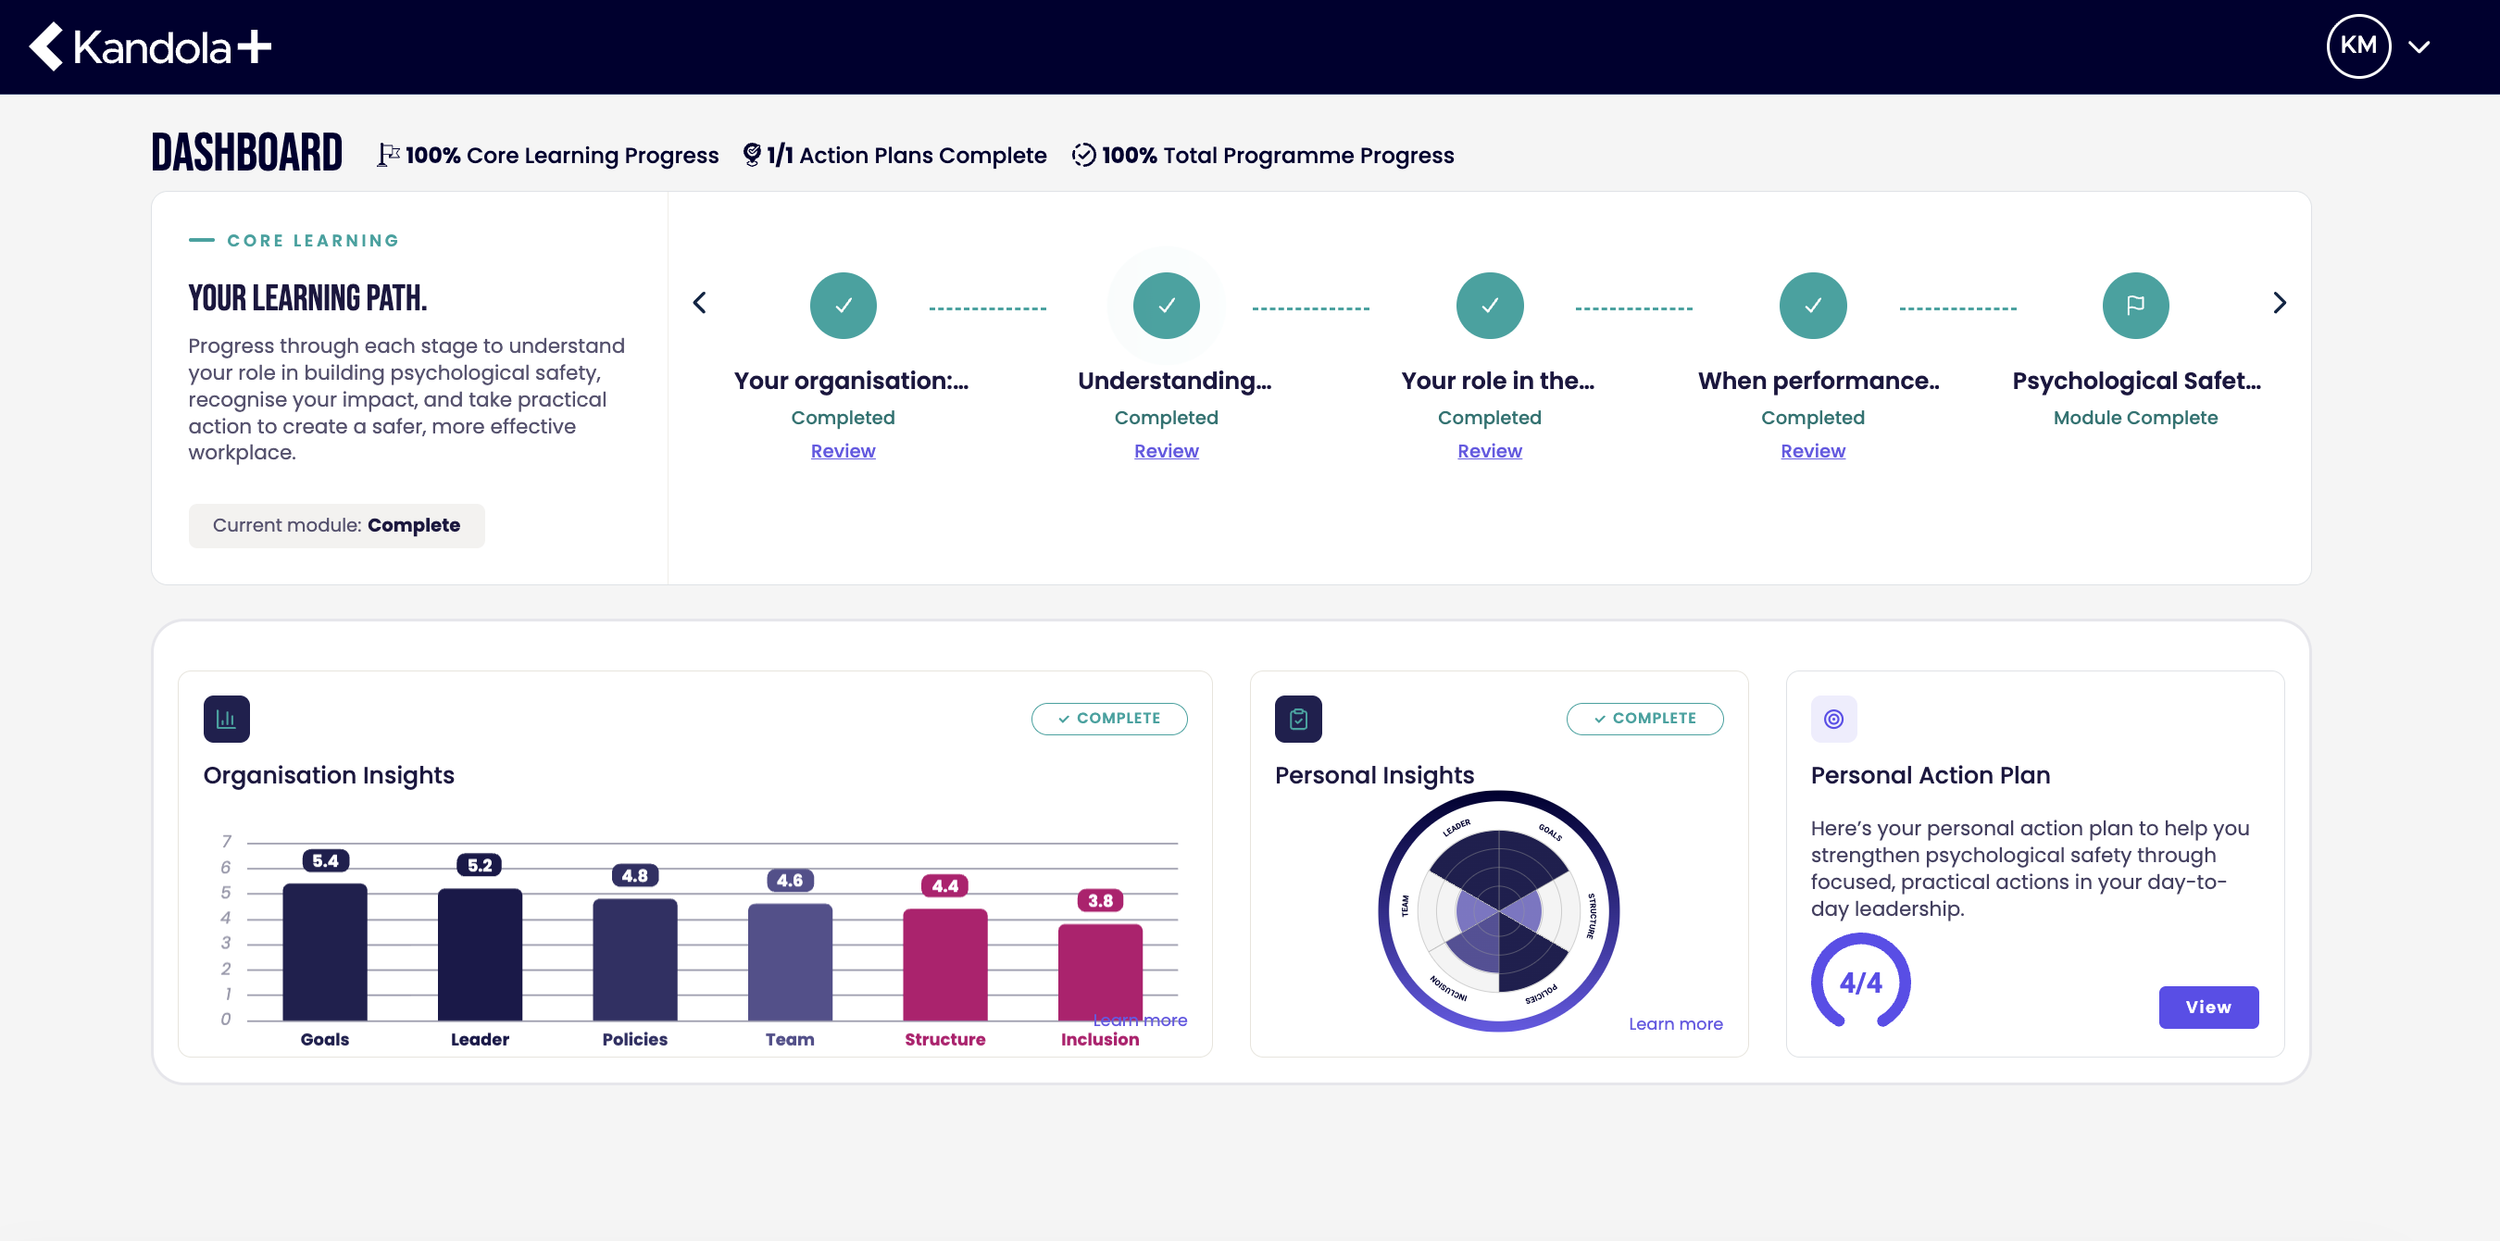View the Personal Action Plan
Viewport: 2500px width, 1241px height.
pyautogui.click(x=2208, y=1007)
